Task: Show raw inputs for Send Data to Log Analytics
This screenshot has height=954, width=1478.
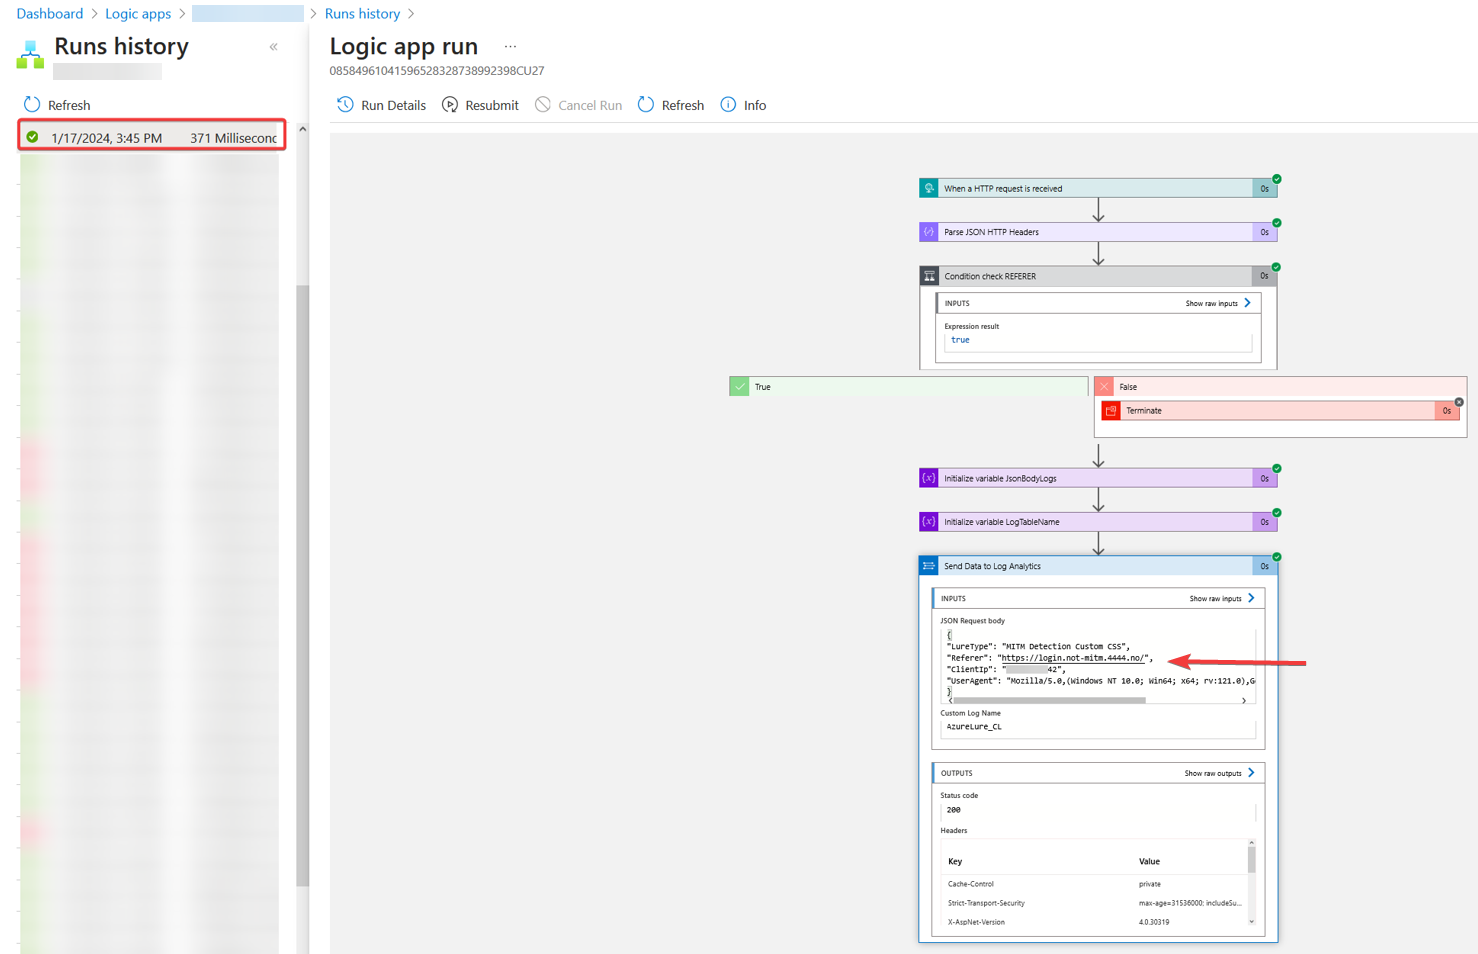Action: click(x=1222, y=598)
